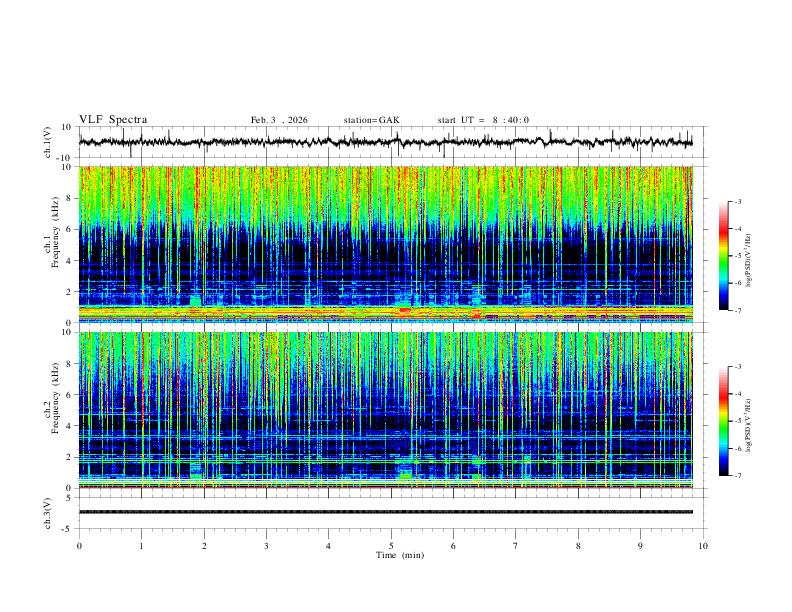Click the "10" label on the time axis
This screenshot has width=792, height=612.
(x=703, y=546)
